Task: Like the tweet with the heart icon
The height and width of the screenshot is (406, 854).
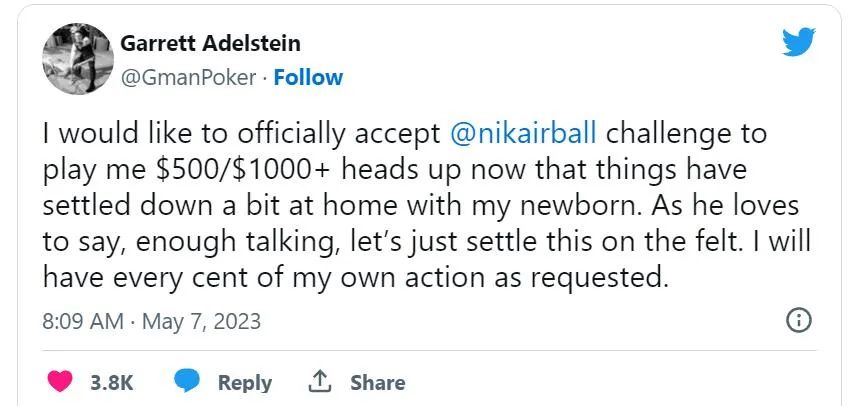Action: pos(61,381)
